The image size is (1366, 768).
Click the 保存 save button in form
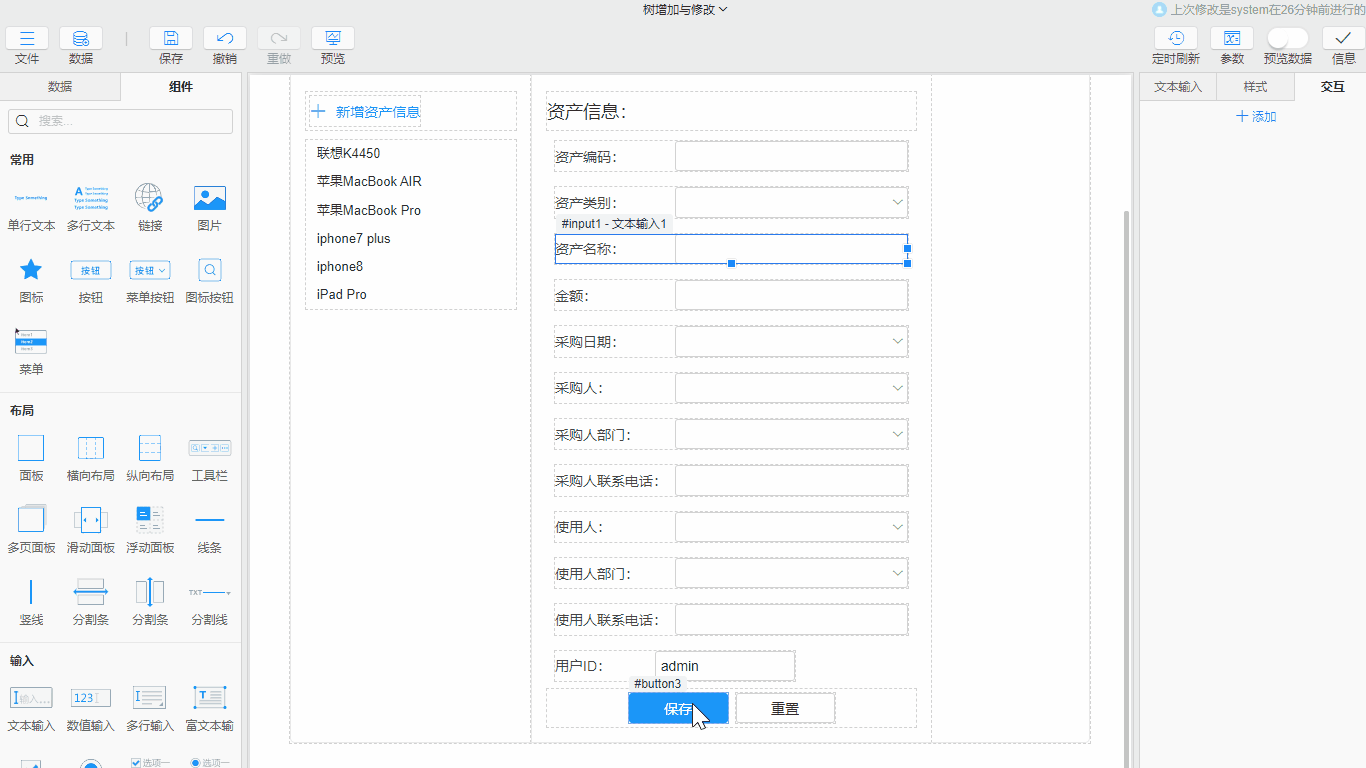(x=678, y=707)
